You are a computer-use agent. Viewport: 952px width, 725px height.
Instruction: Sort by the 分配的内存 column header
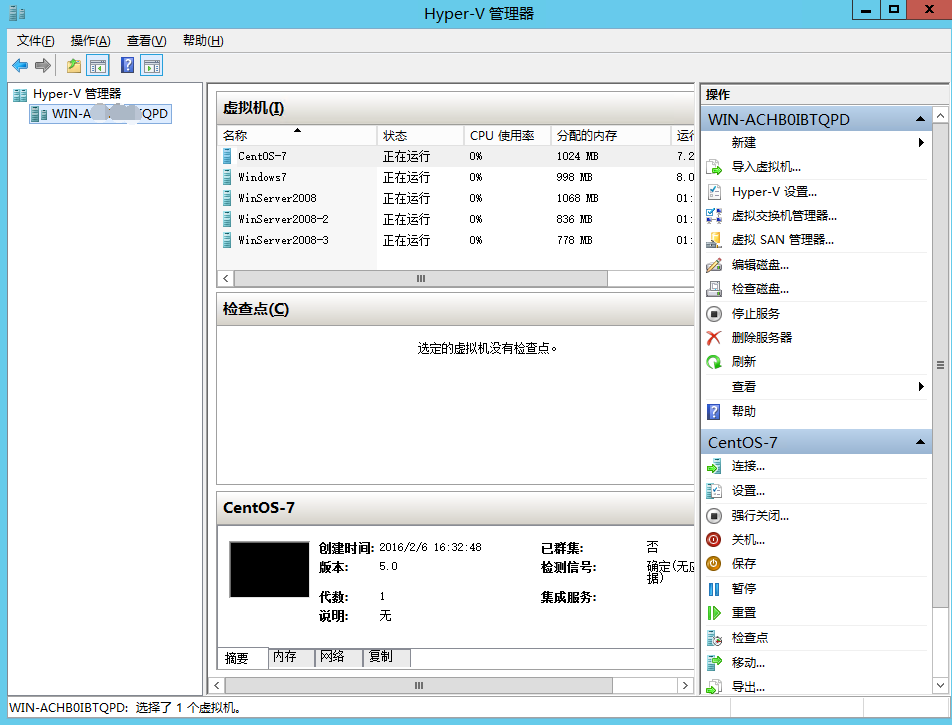tap(610, 135)
